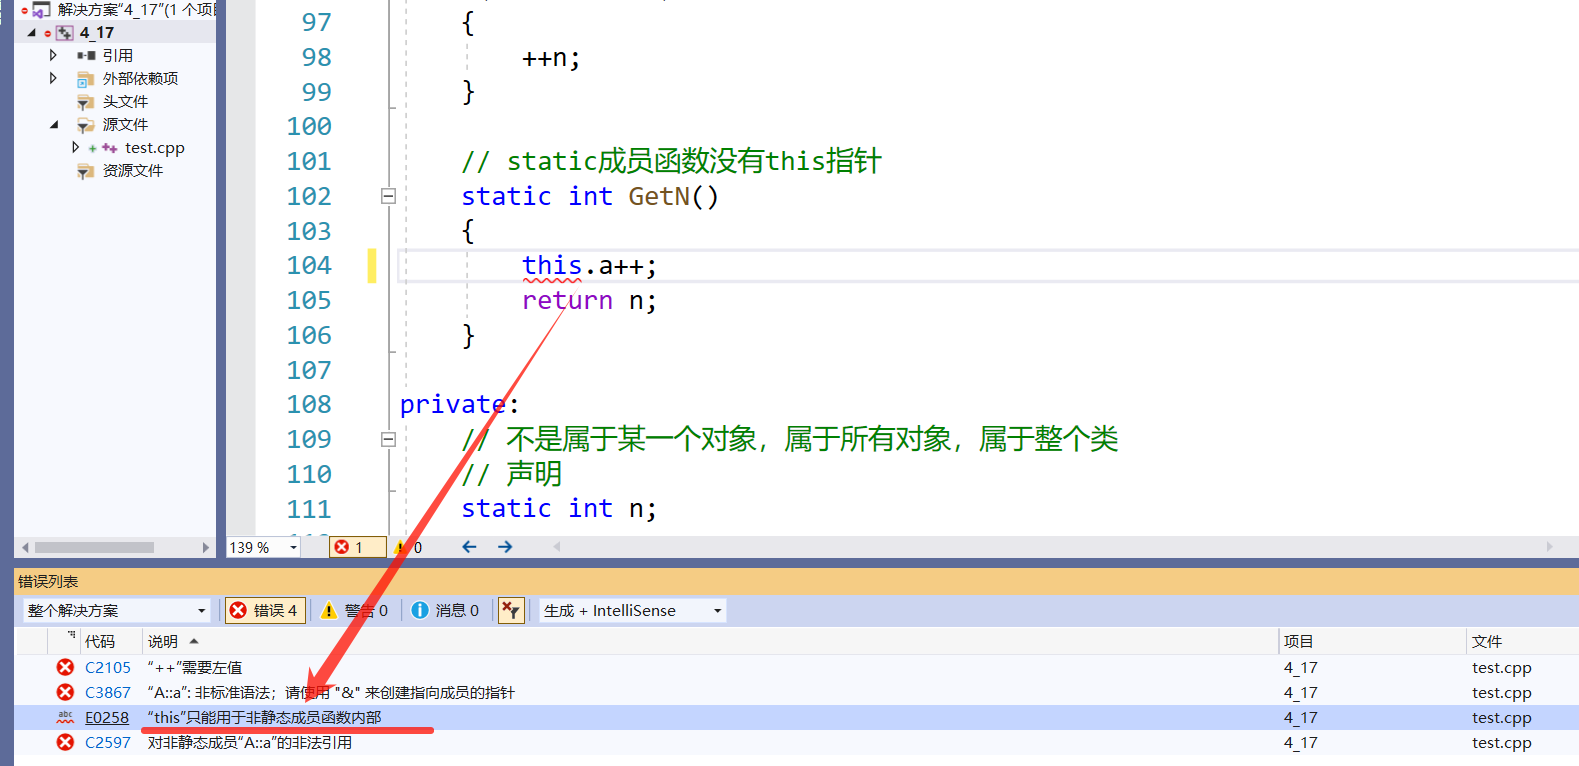Click the C3867 row error icon
Image resolution: width=1579 pixels, height=766 pixels.
65,692
